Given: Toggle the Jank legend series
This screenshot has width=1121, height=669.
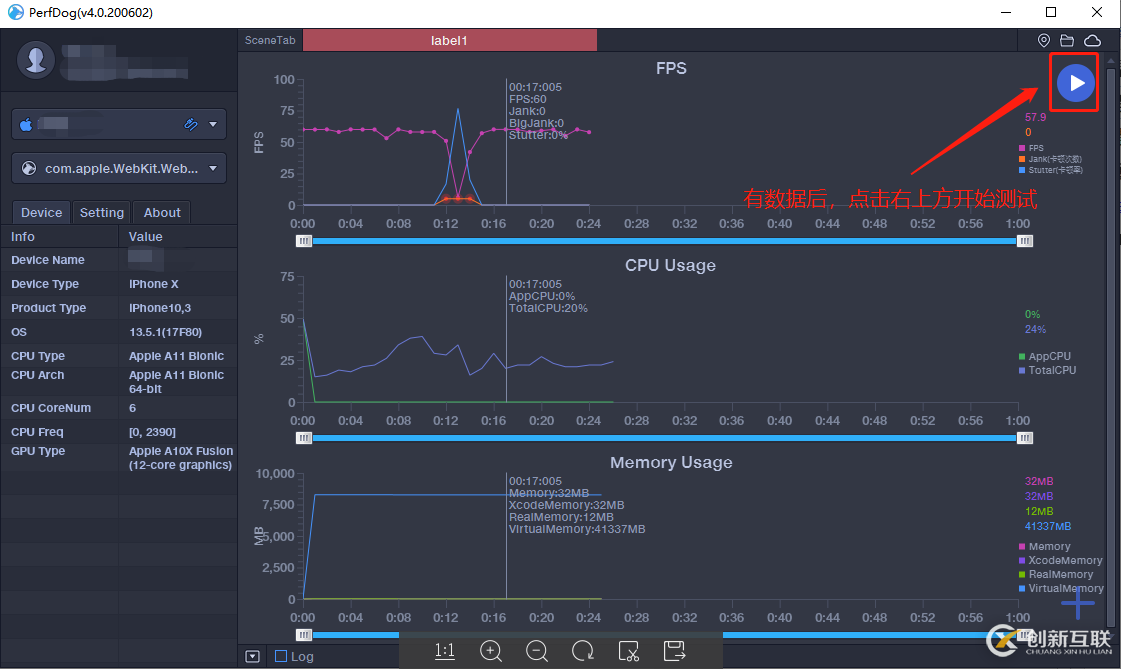Looking at the screenshot, I should tap(1050, 159).
